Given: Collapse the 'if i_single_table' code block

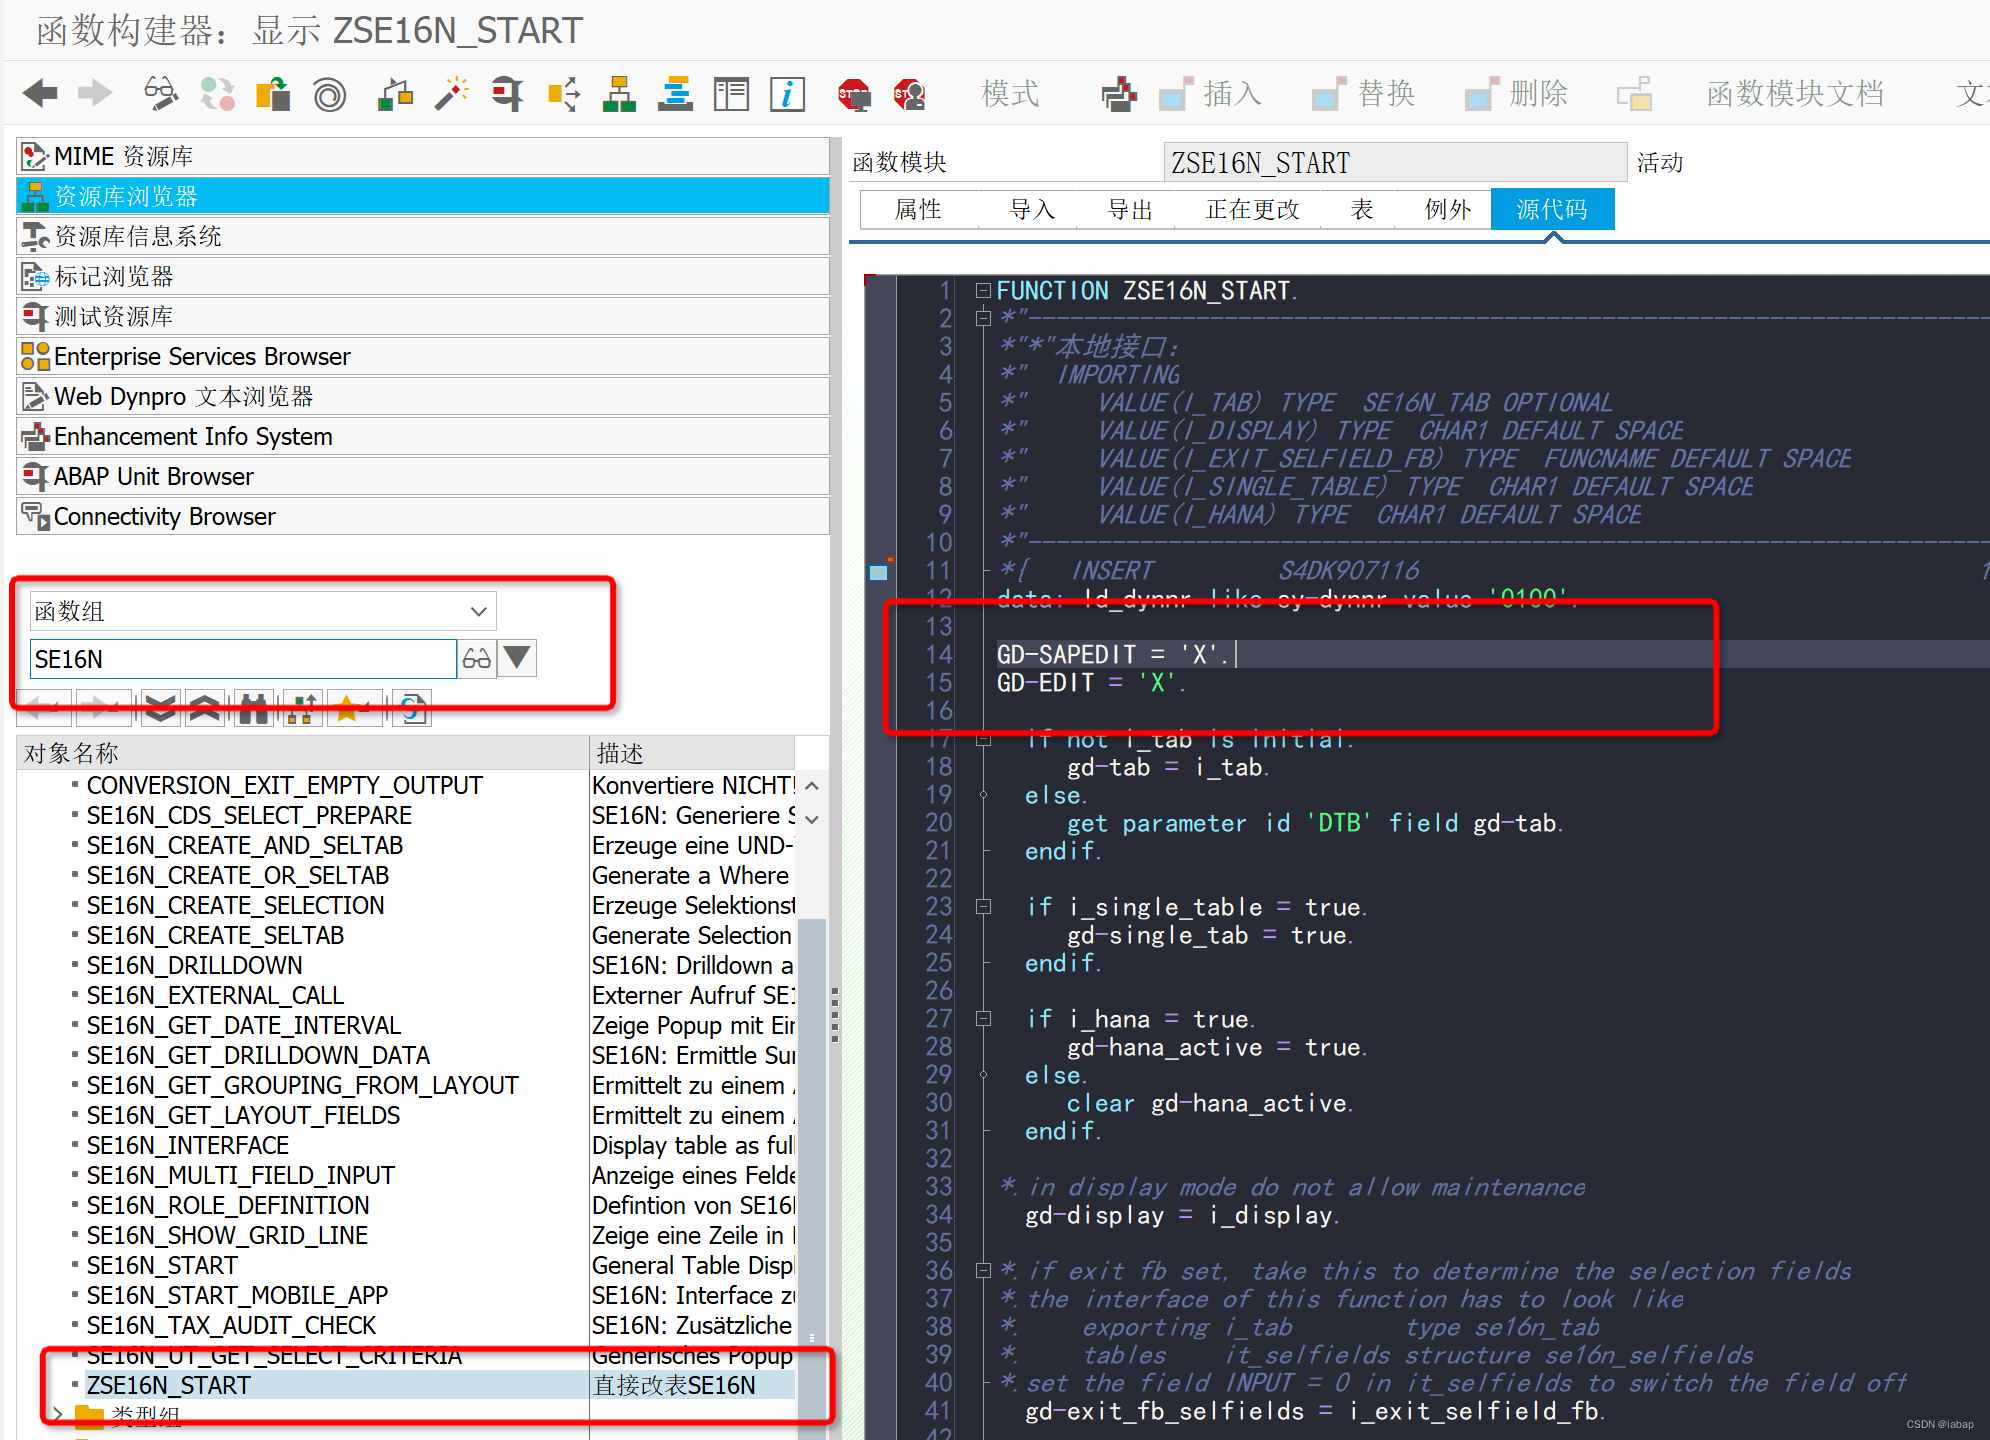Looking at the screenshot, I should (x=983, y=907).
